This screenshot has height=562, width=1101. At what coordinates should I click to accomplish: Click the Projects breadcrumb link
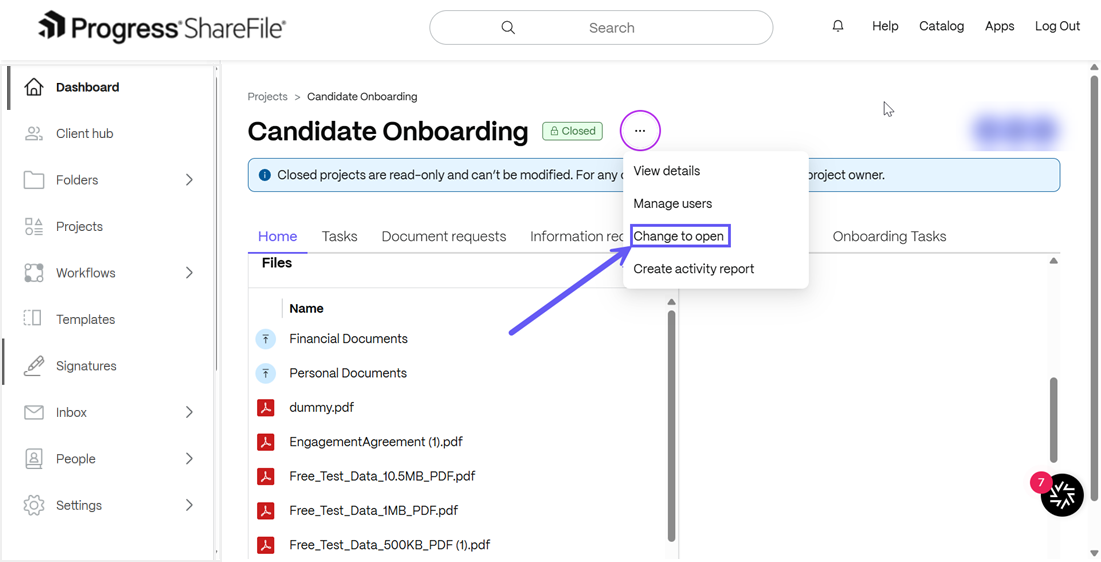(x=268, y=96)
